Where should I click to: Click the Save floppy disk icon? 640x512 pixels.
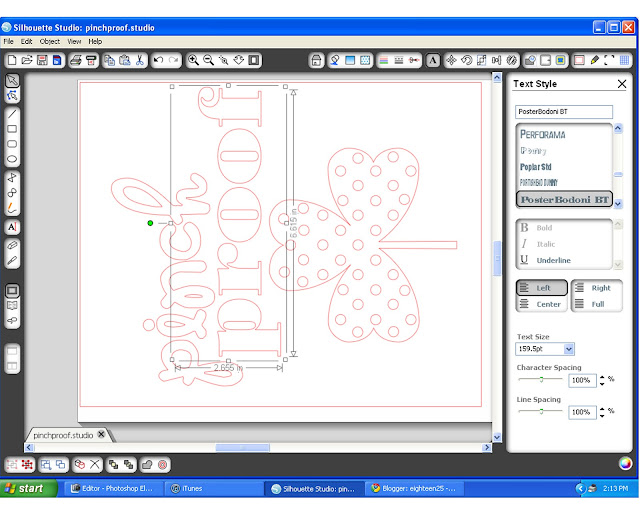(42, 60)
